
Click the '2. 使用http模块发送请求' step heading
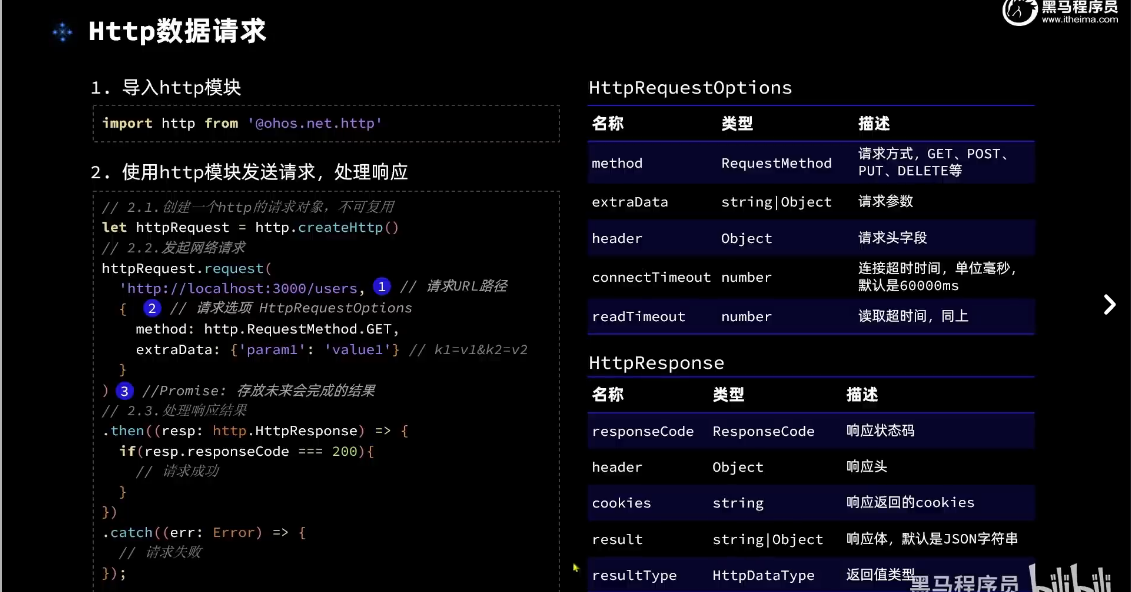(x=249, y=172)
